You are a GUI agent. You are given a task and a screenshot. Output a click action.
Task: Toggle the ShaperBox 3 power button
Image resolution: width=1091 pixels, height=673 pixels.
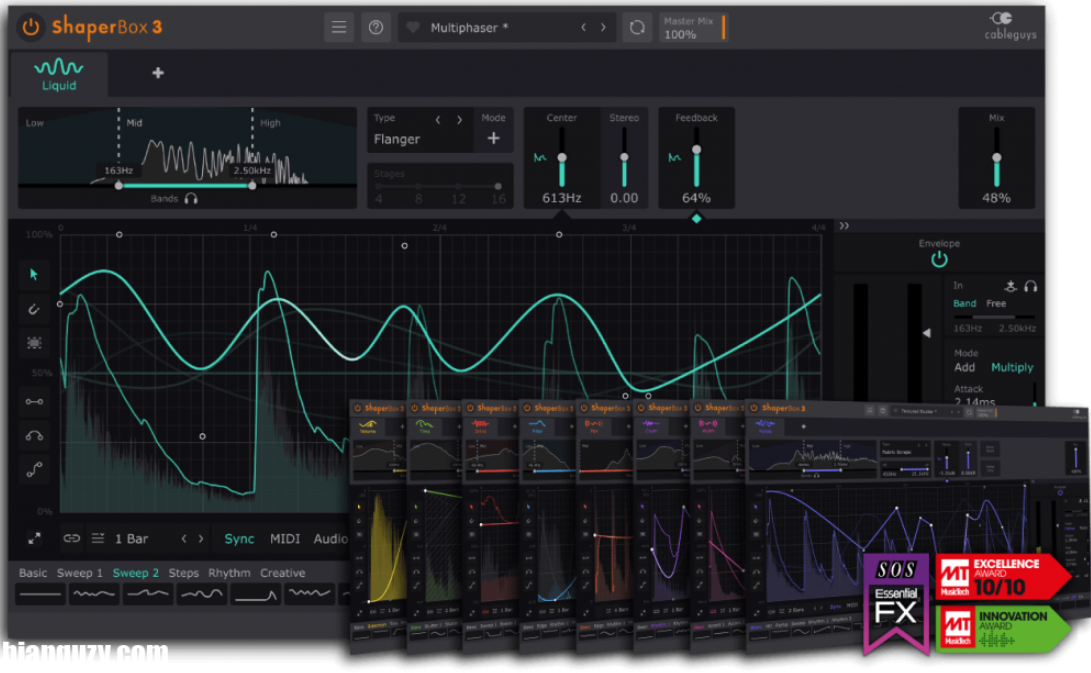pyautogui.click(x=31, y=27)
